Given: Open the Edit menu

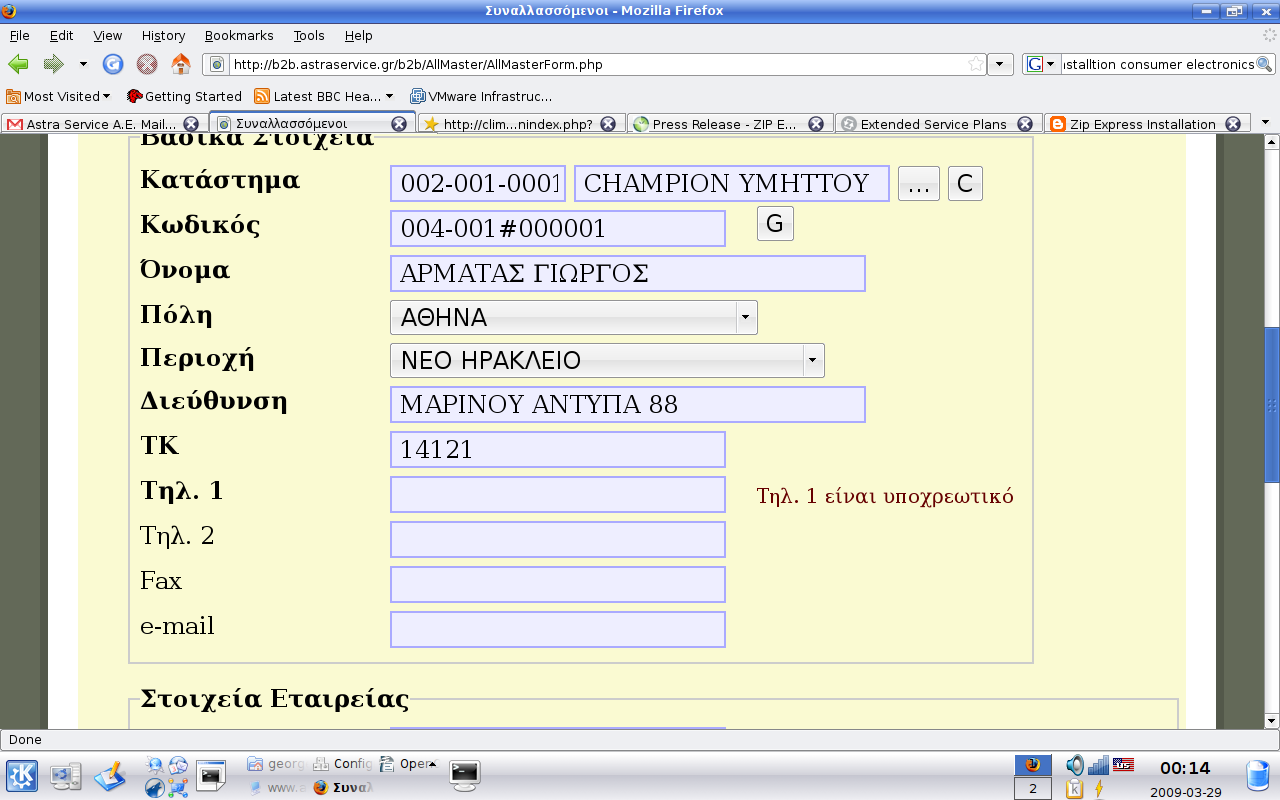Looking at the screenshot, I should 62,35.
